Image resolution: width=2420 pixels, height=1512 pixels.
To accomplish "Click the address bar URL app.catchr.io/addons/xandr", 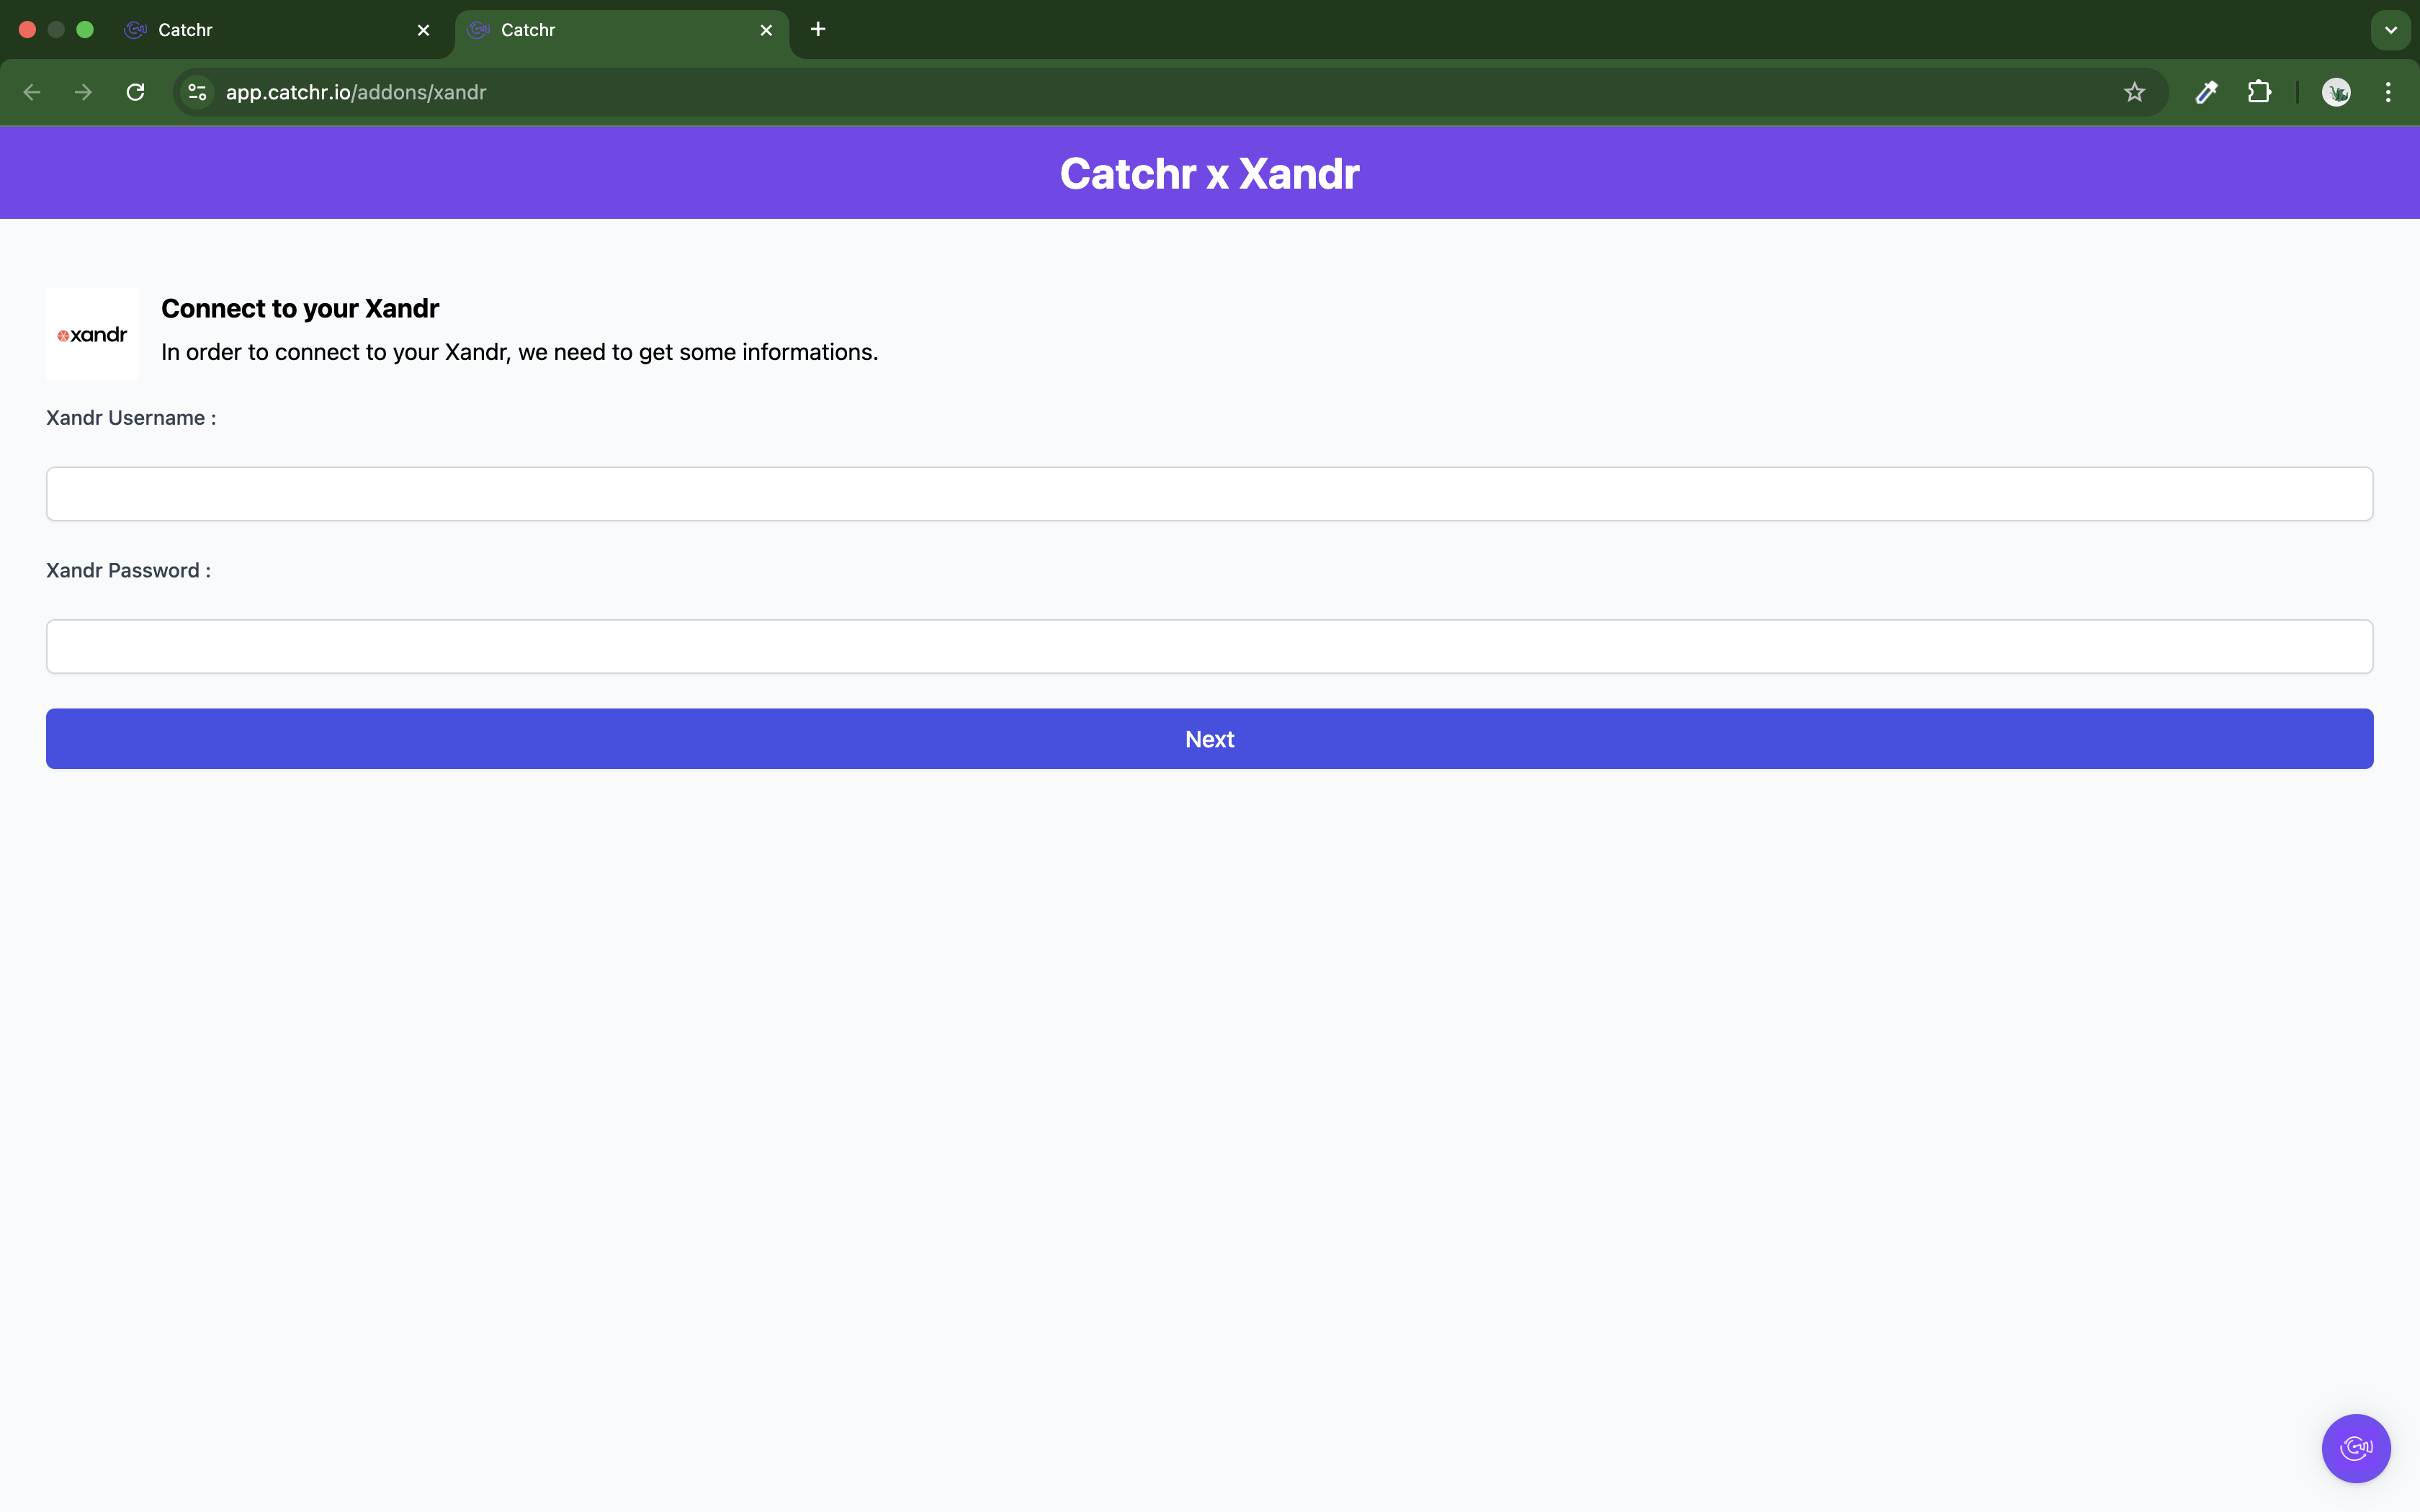I will [x=356, y=92].
